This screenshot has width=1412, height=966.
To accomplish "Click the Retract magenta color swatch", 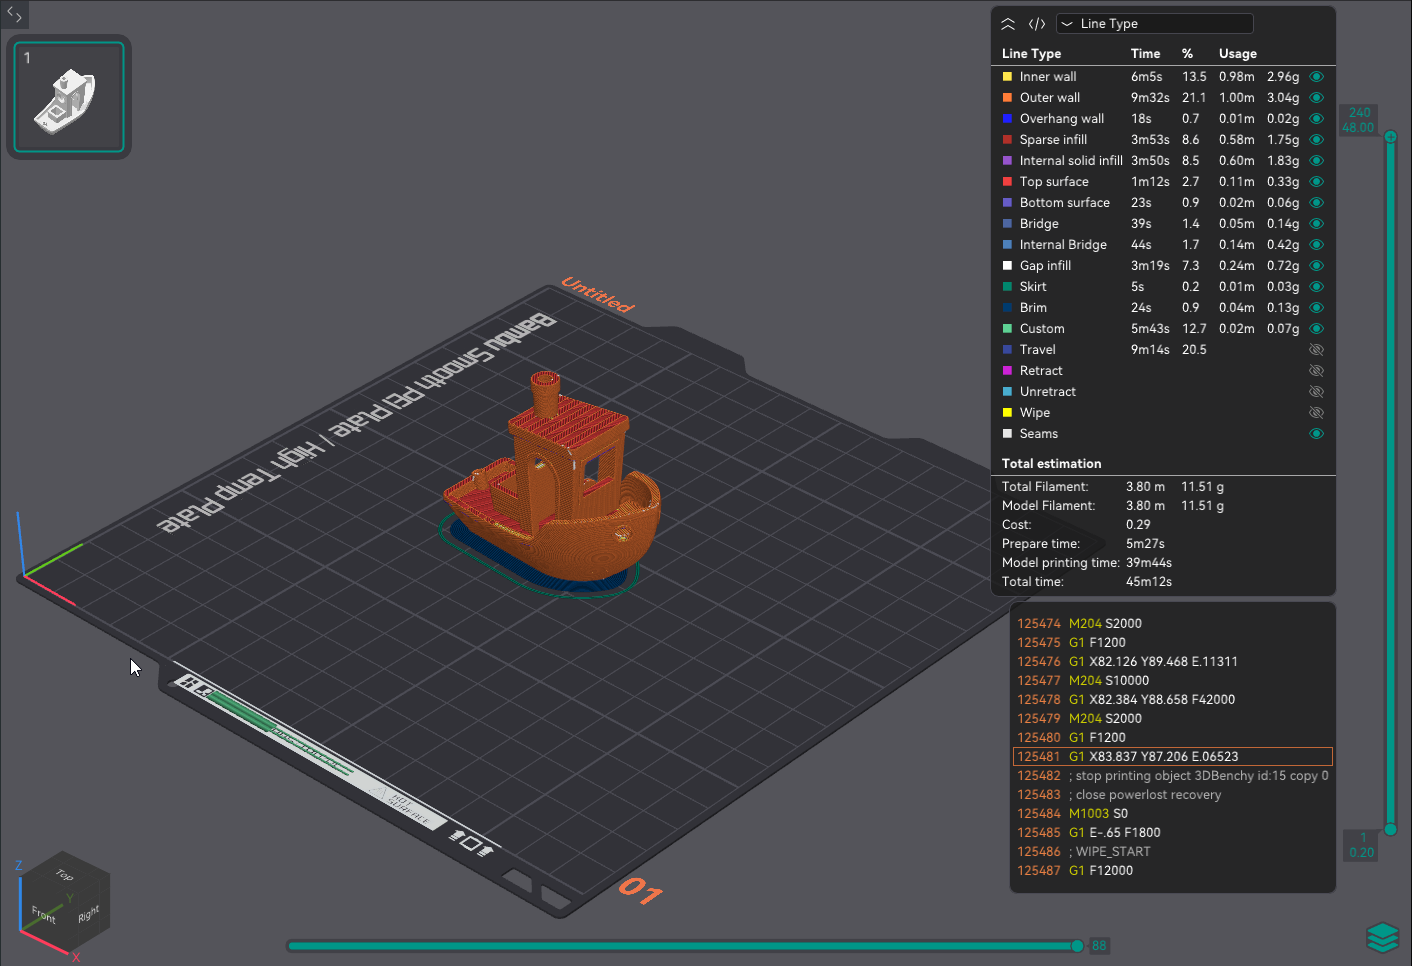I will tap(1007, 371).
